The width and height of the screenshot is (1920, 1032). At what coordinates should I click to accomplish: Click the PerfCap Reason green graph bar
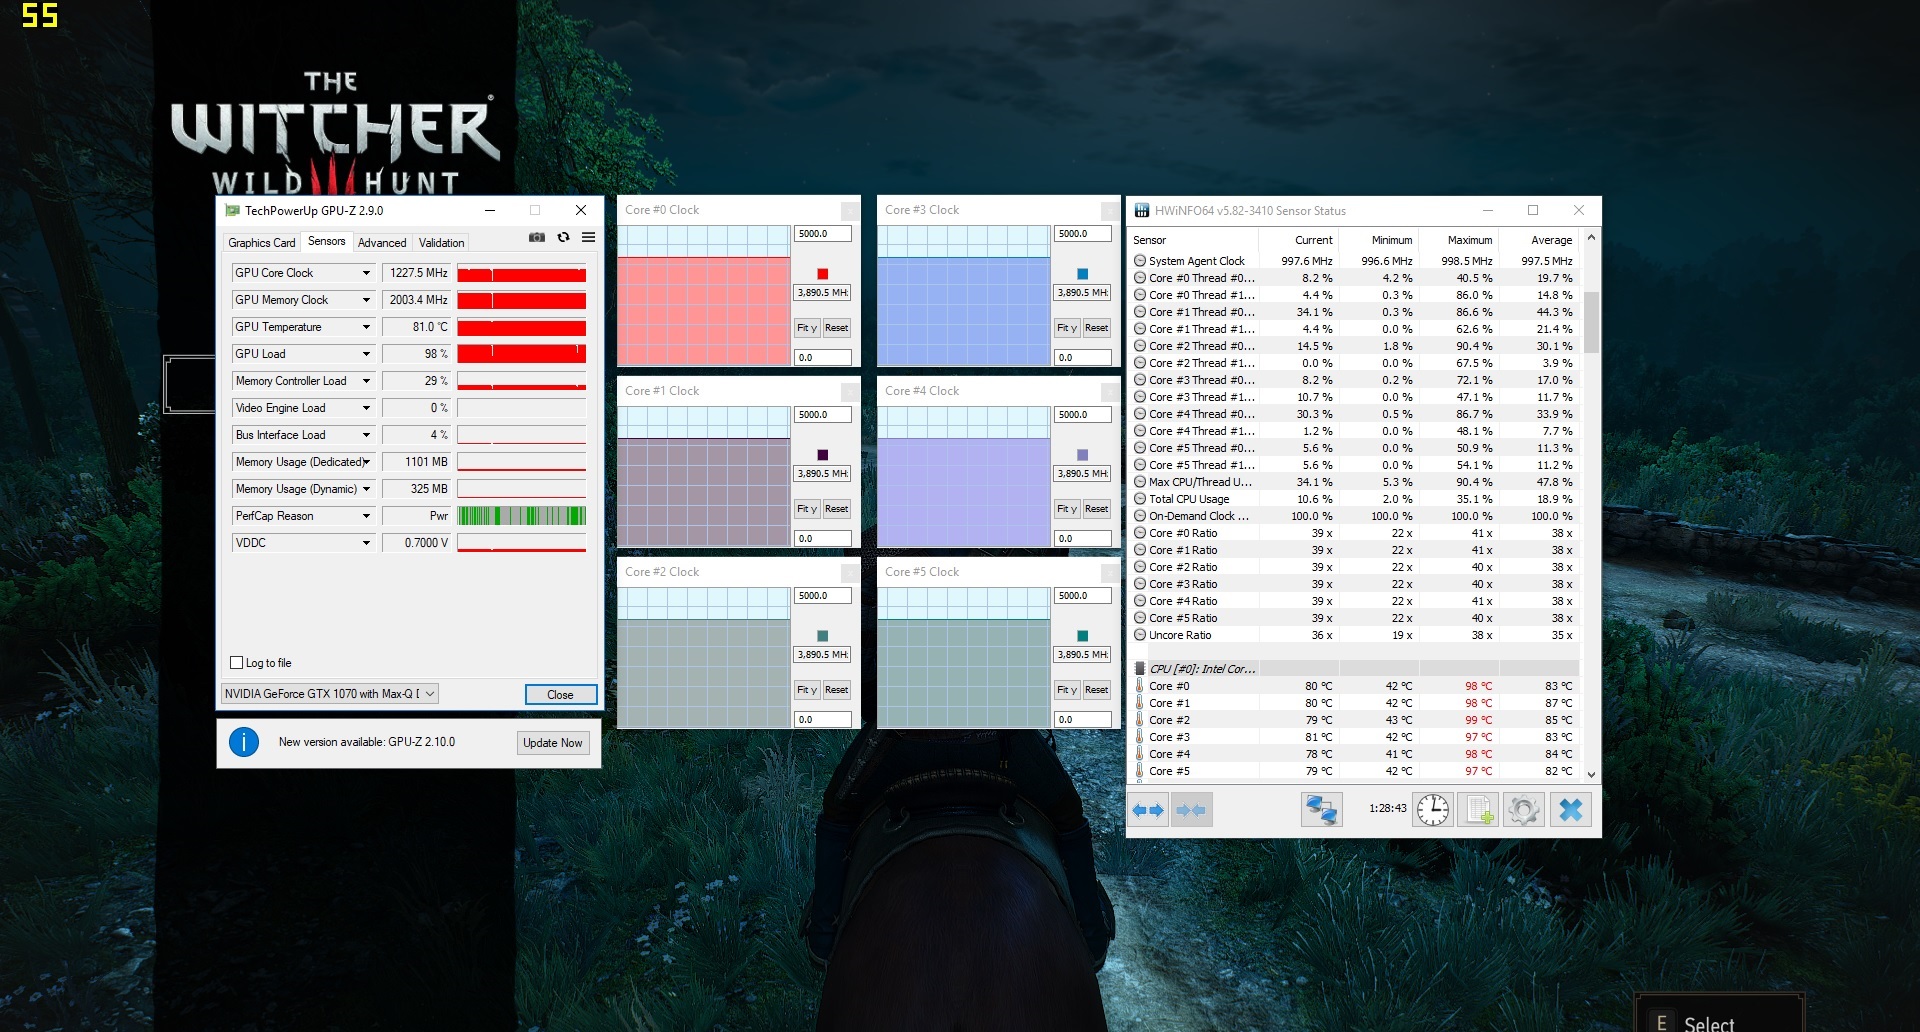tap(521, 516)
